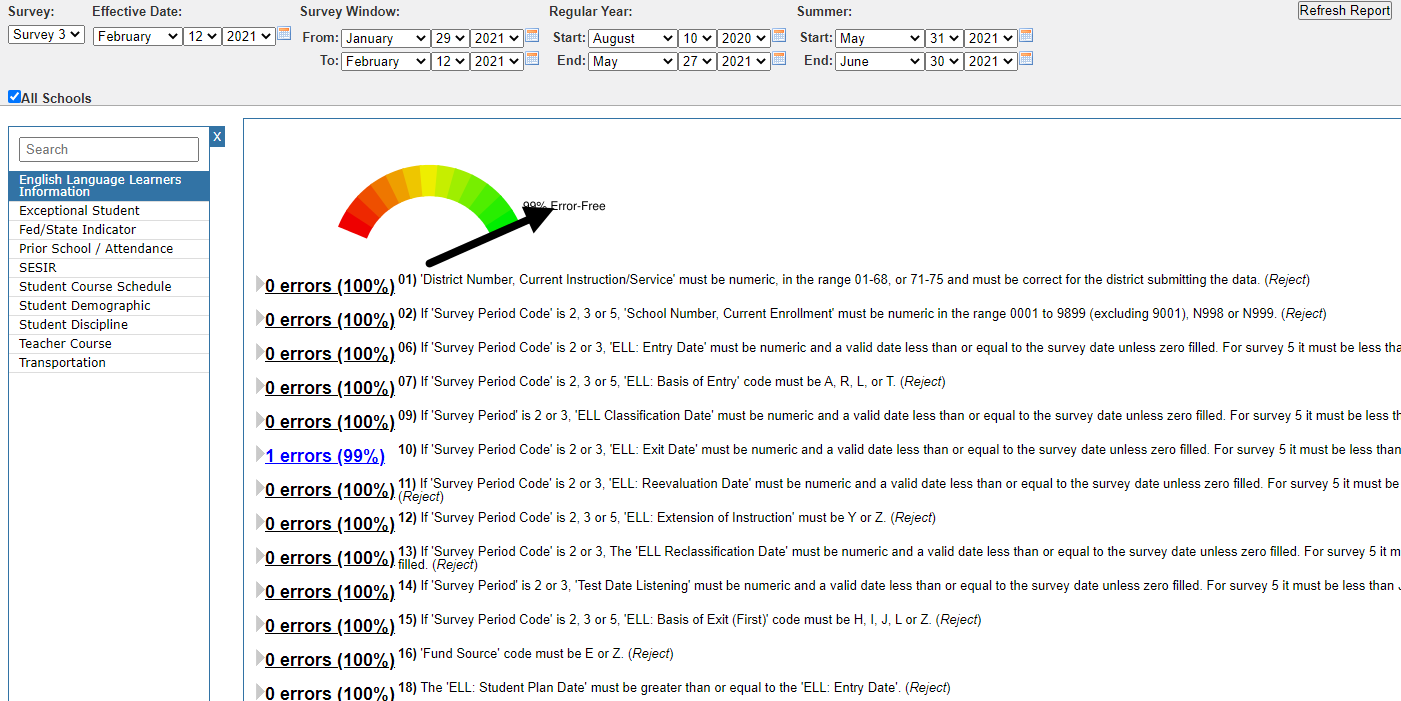Open calendar for Summer End date
This screenshot has height=701, width=1401.
click(1026, 60)
